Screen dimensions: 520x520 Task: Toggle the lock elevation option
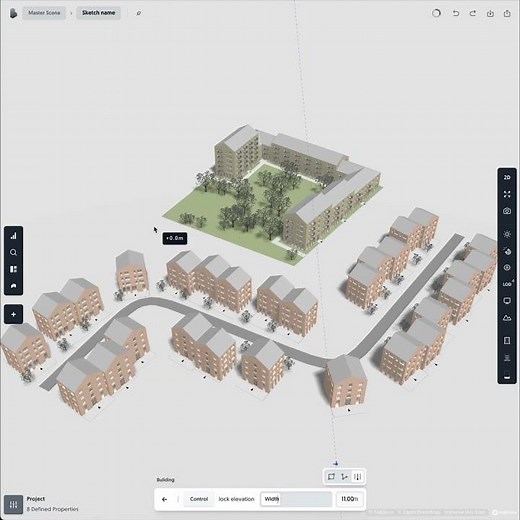236,499
